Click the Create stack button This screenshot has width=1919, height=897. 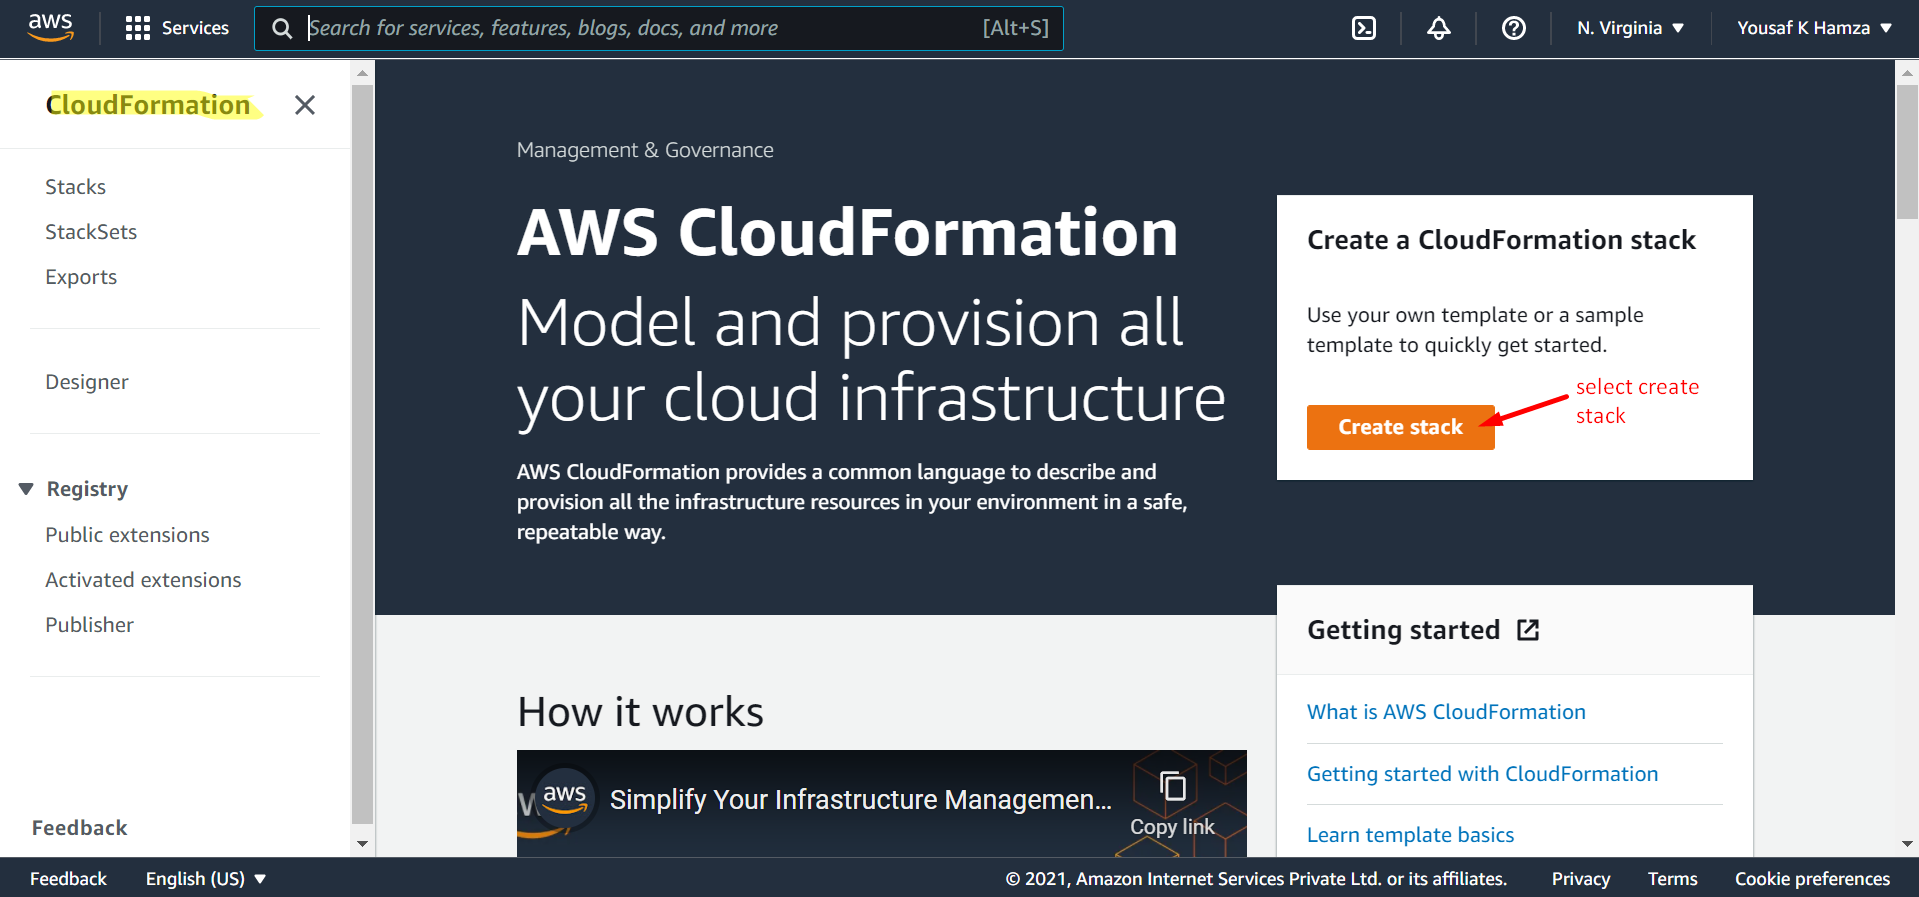click(1400, 427)
